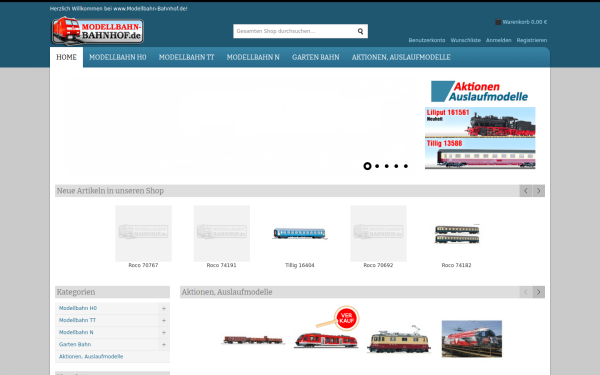
Task: Select the third slider pagination dot
Action: click(387, 166)
